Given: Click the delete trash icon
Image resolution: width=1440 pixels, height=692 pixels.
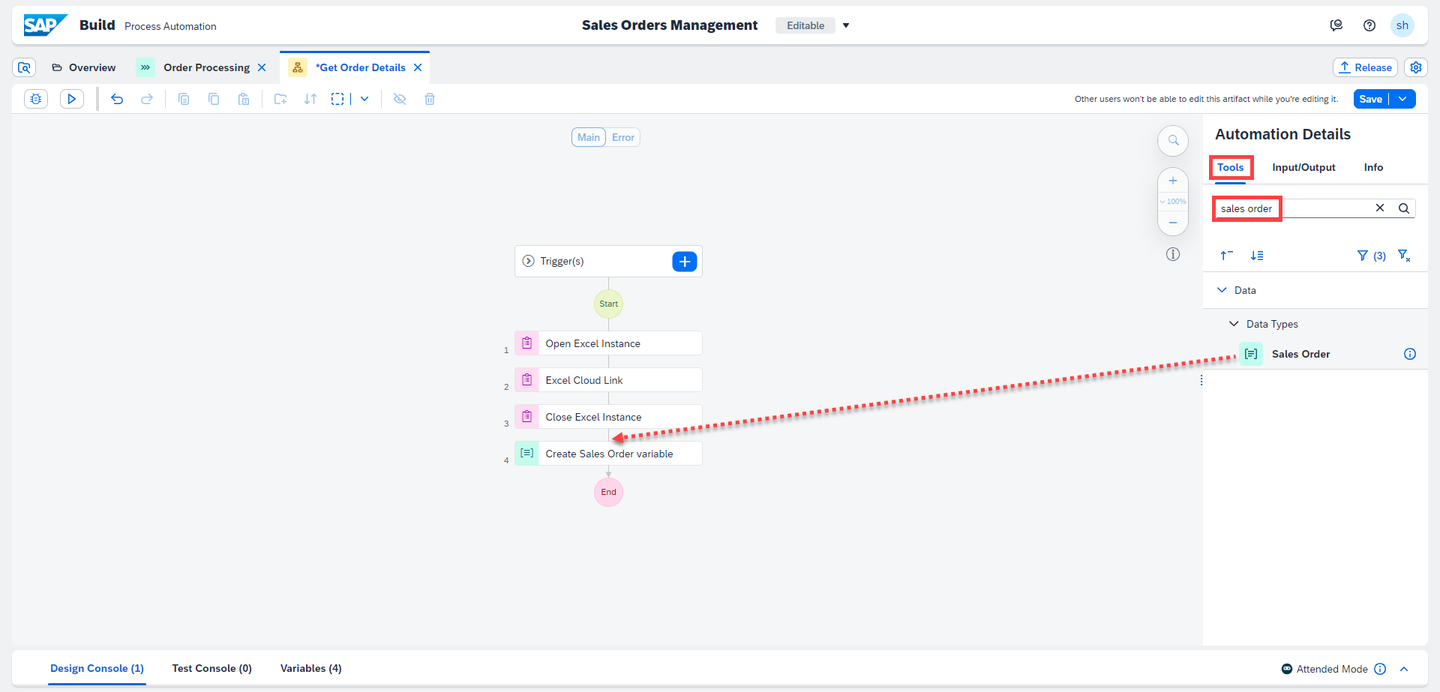Looking at the screenshot, I should click(430, 99).
